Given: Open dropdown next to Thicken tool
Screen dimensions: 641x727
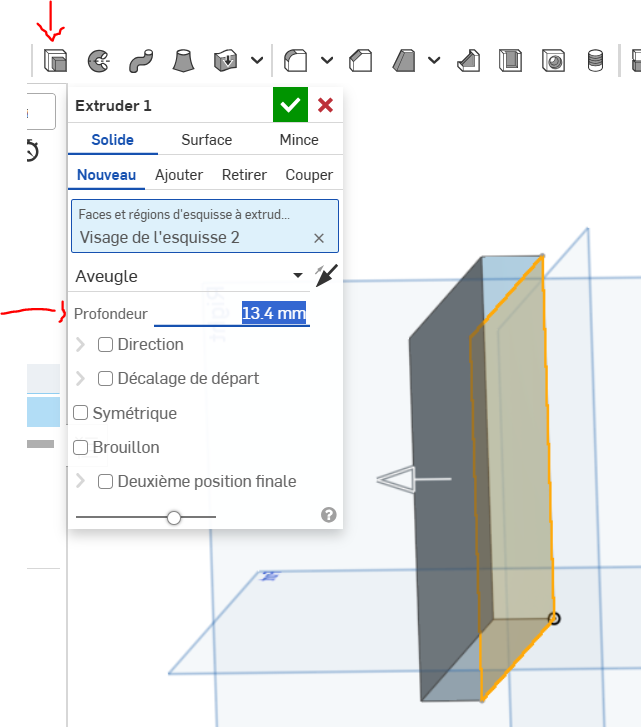Looking at the screenshot, I should [257, 60].
